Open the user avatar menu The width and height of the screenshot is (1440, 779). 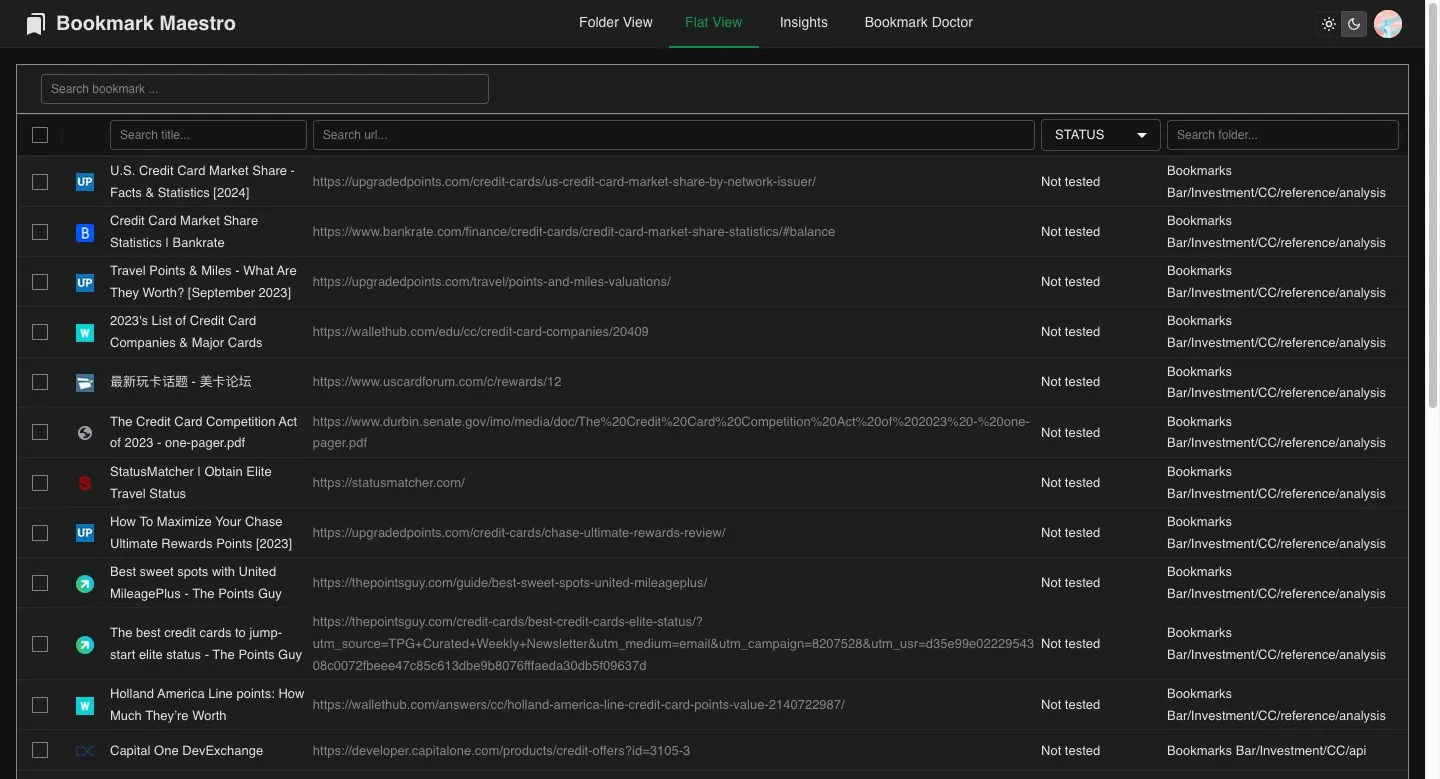[1387, 24]
